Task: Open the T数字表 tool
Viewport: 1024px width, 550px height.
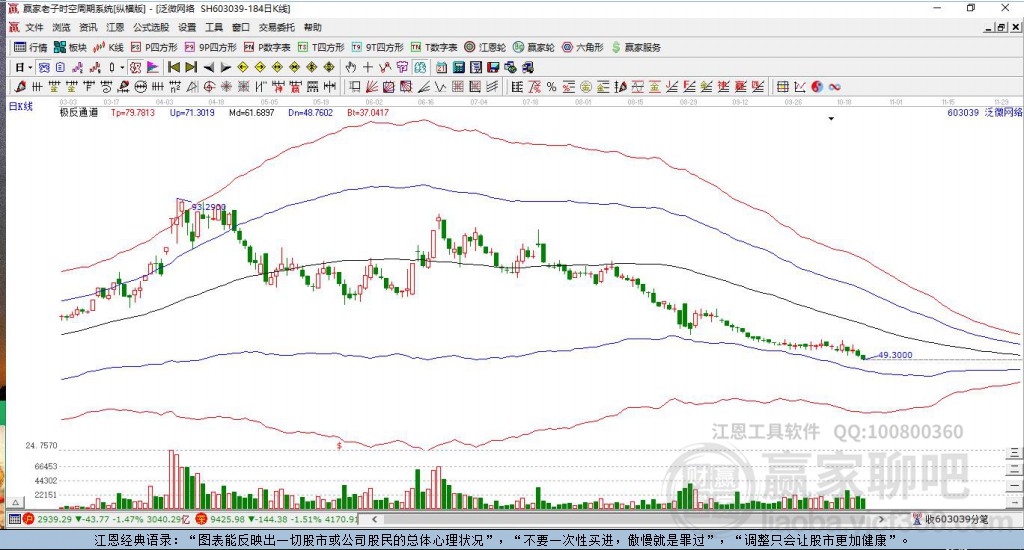Action: [434, 47]
